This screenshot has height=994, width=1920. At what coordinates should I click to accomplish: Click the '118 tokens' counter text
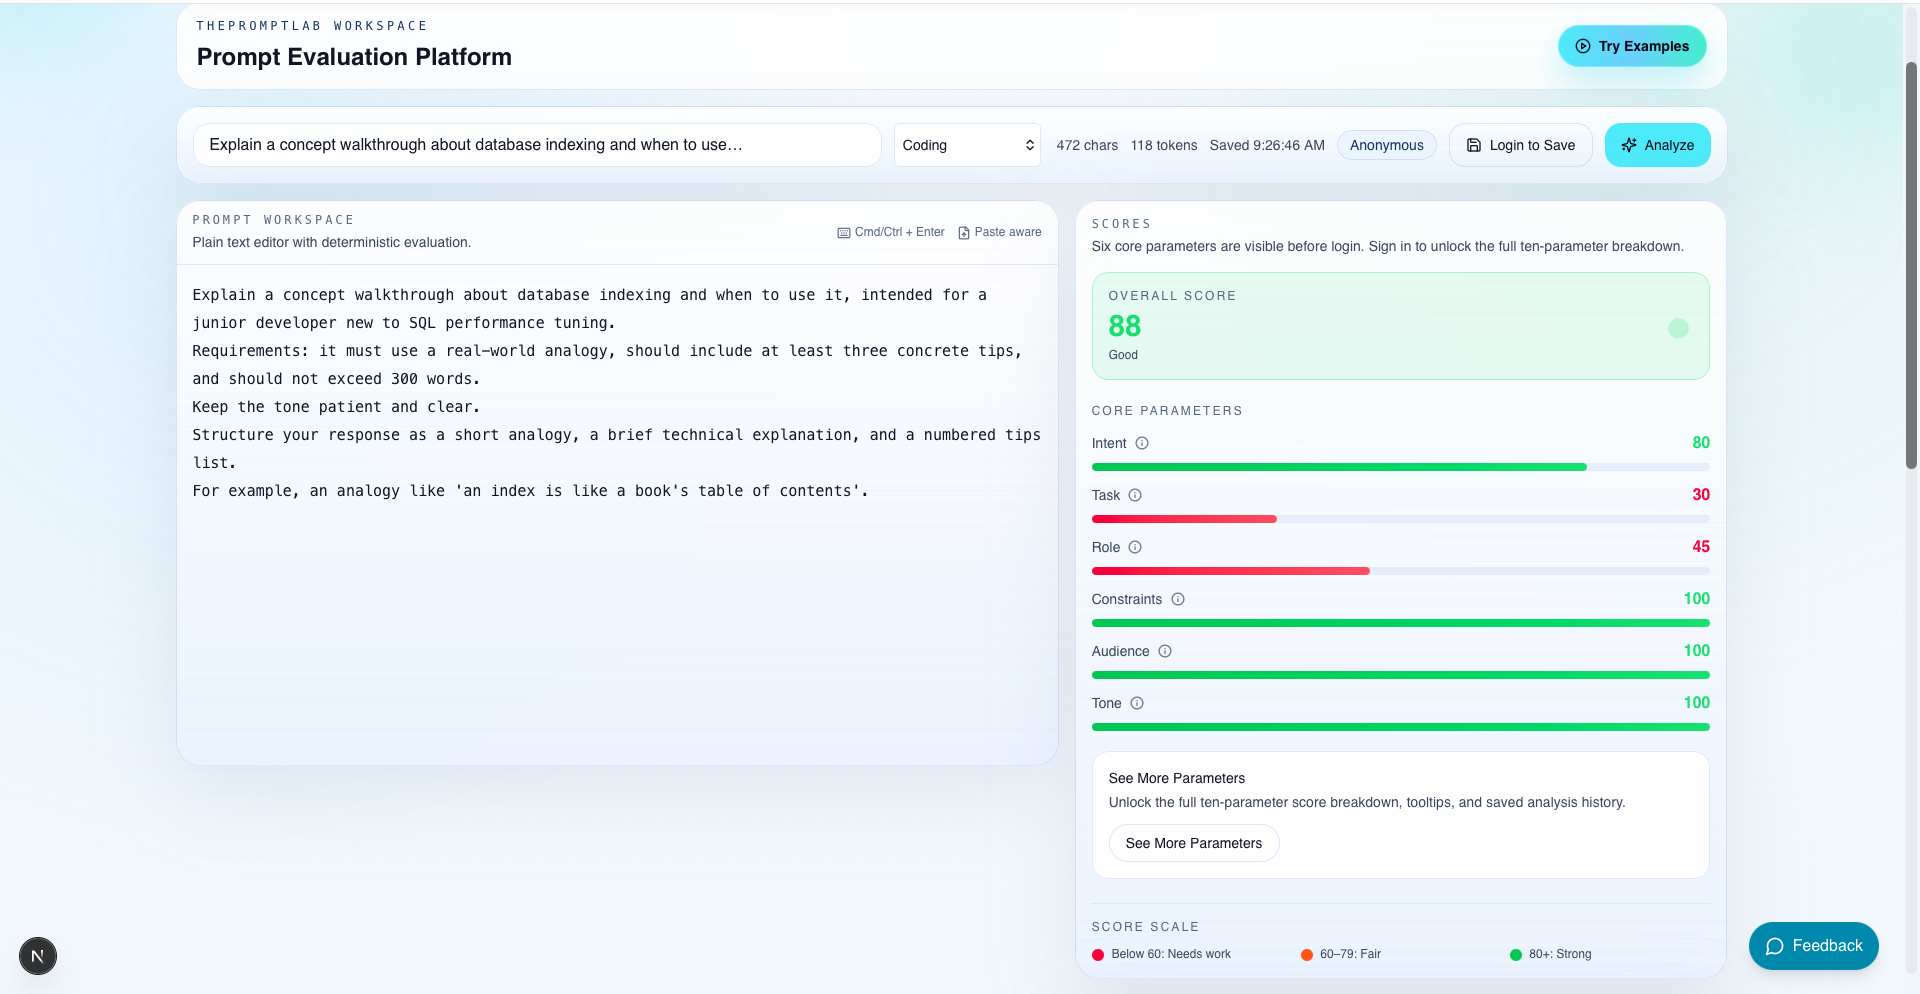(1164, 145)
